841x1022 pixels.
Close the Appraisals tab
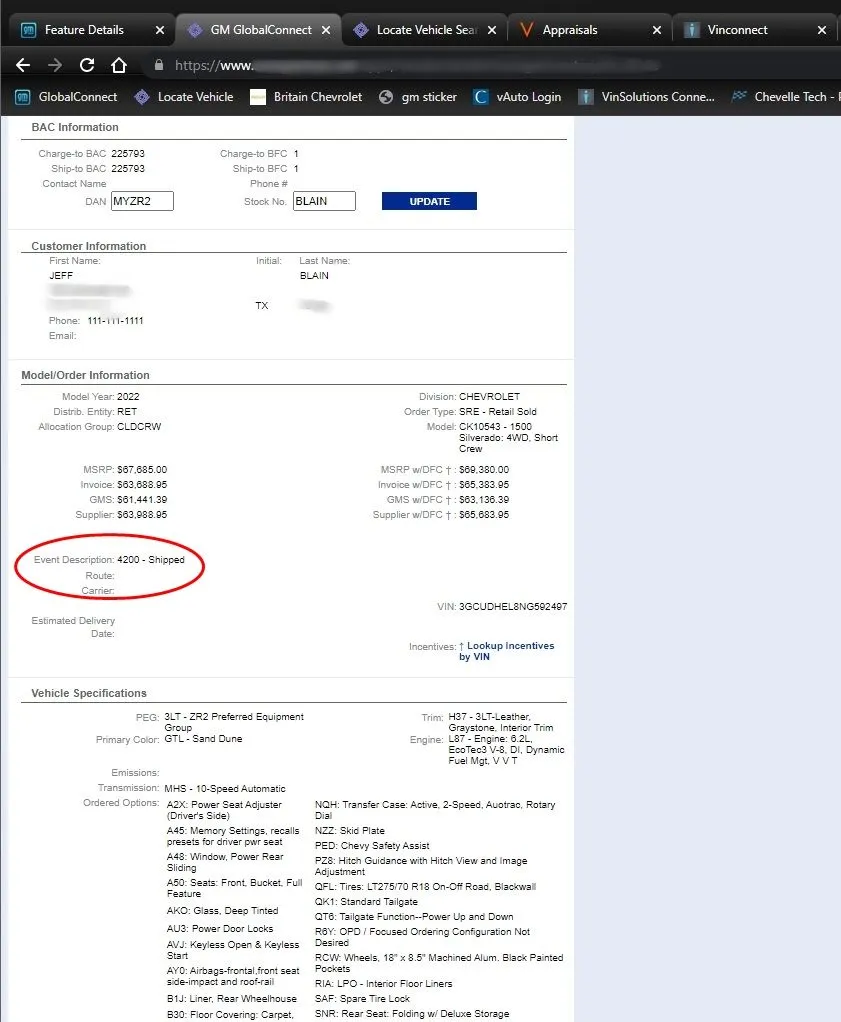pos(657,30)
